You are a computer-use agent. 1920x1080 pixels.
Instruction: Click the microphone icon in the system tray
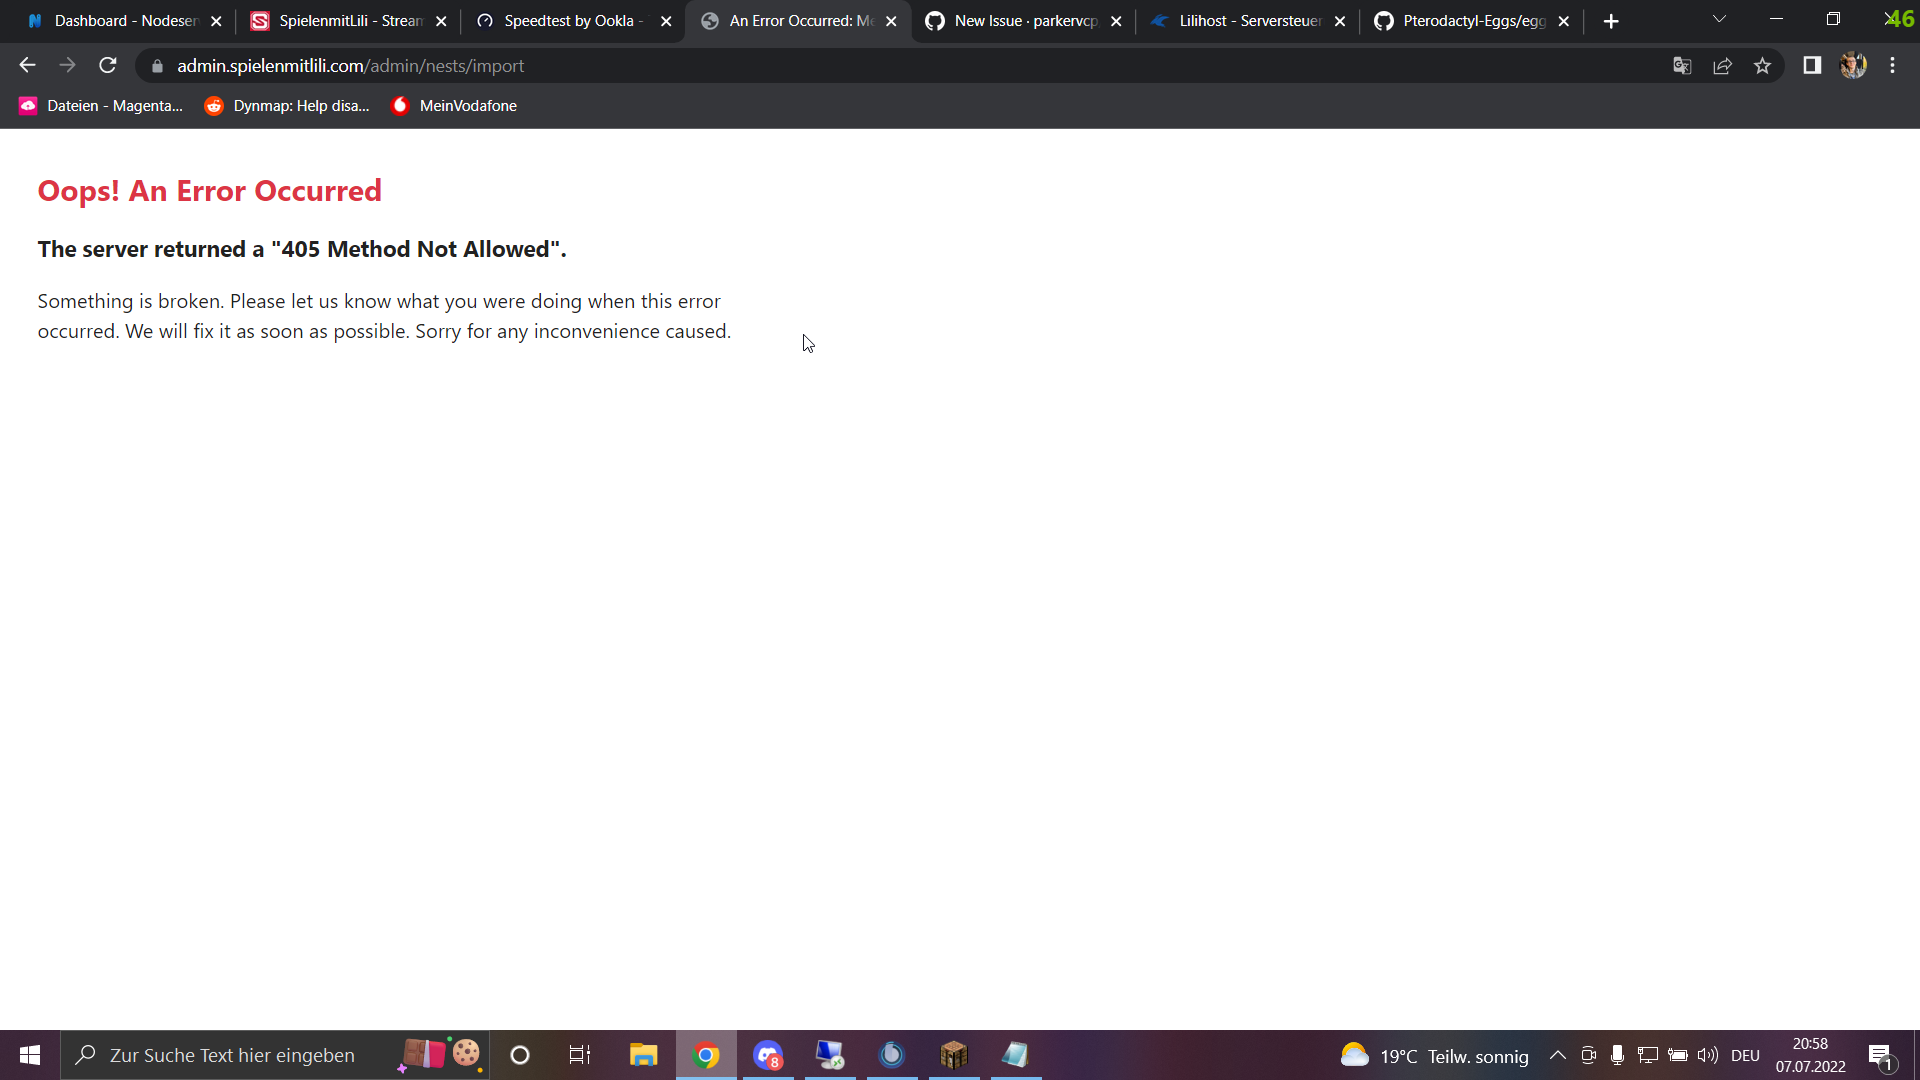1617,1055
